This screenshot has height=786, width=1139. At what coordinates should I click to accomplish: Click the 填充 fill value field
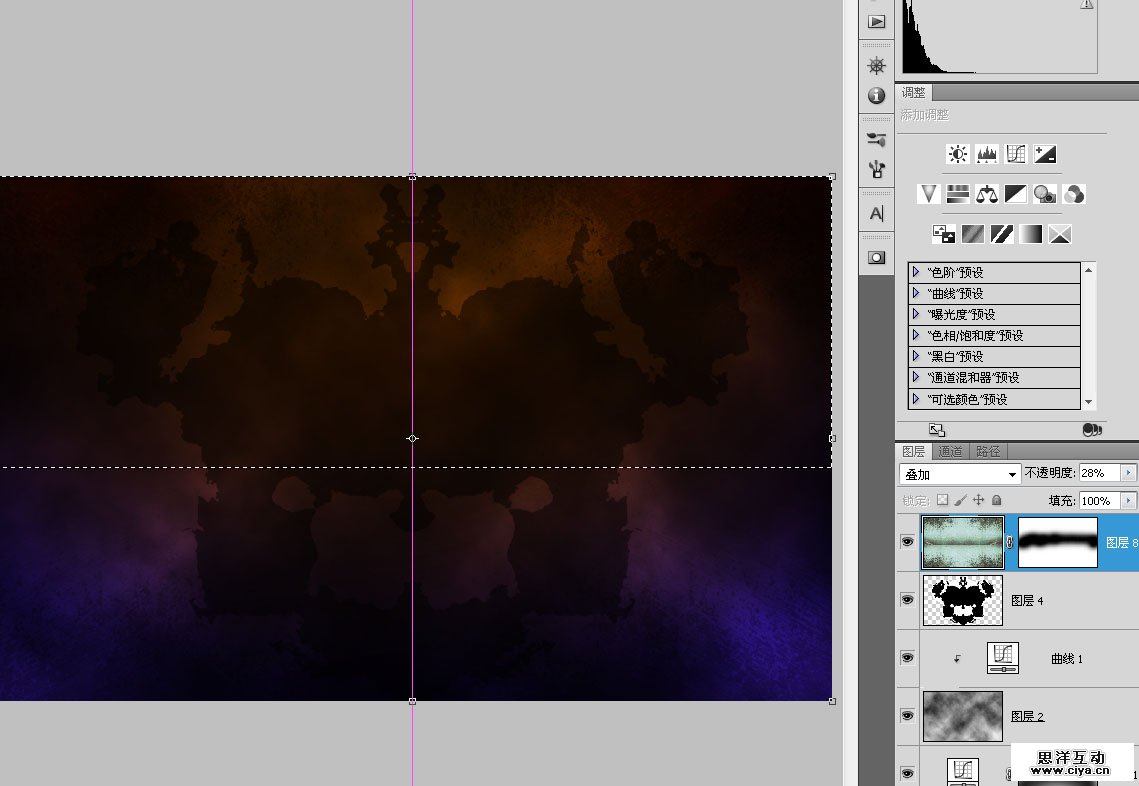(1096, 500)
